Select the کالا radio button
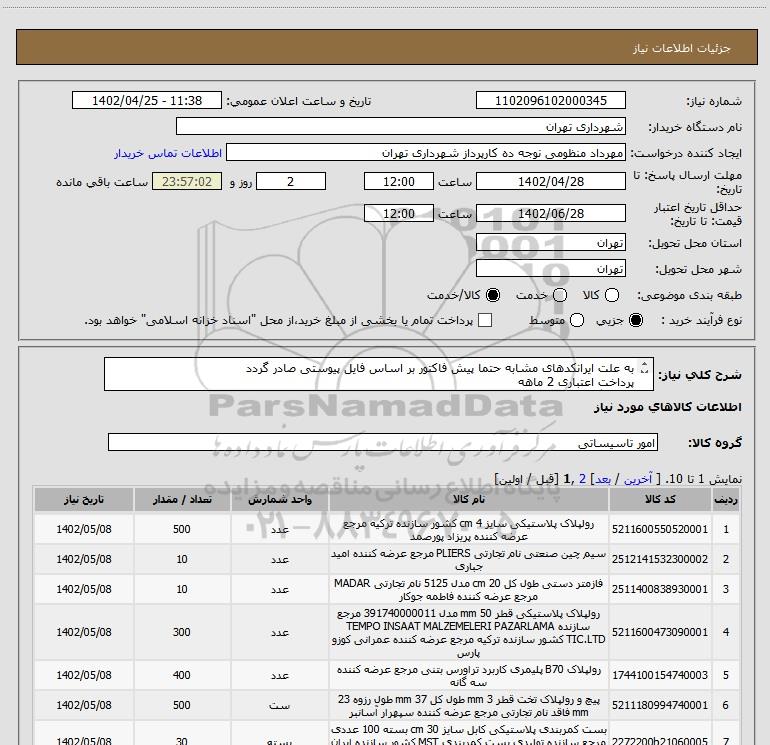Viewport: 770px width, 745px height. tap(612, 295)
